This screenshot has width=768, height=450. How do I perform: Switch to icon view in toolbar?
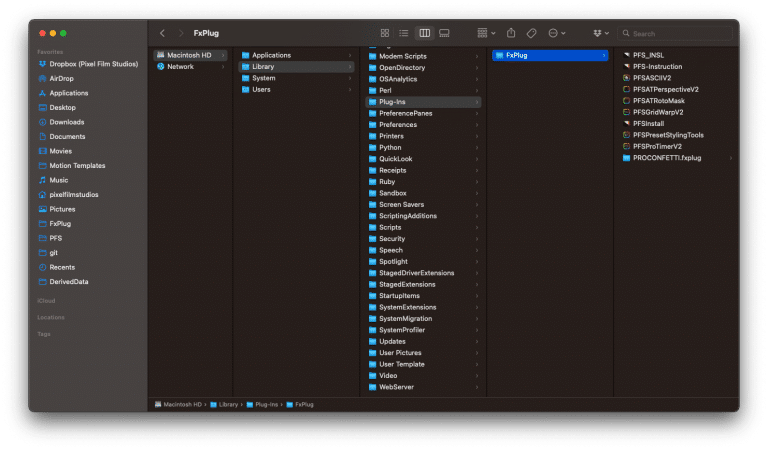pos(384,33)
